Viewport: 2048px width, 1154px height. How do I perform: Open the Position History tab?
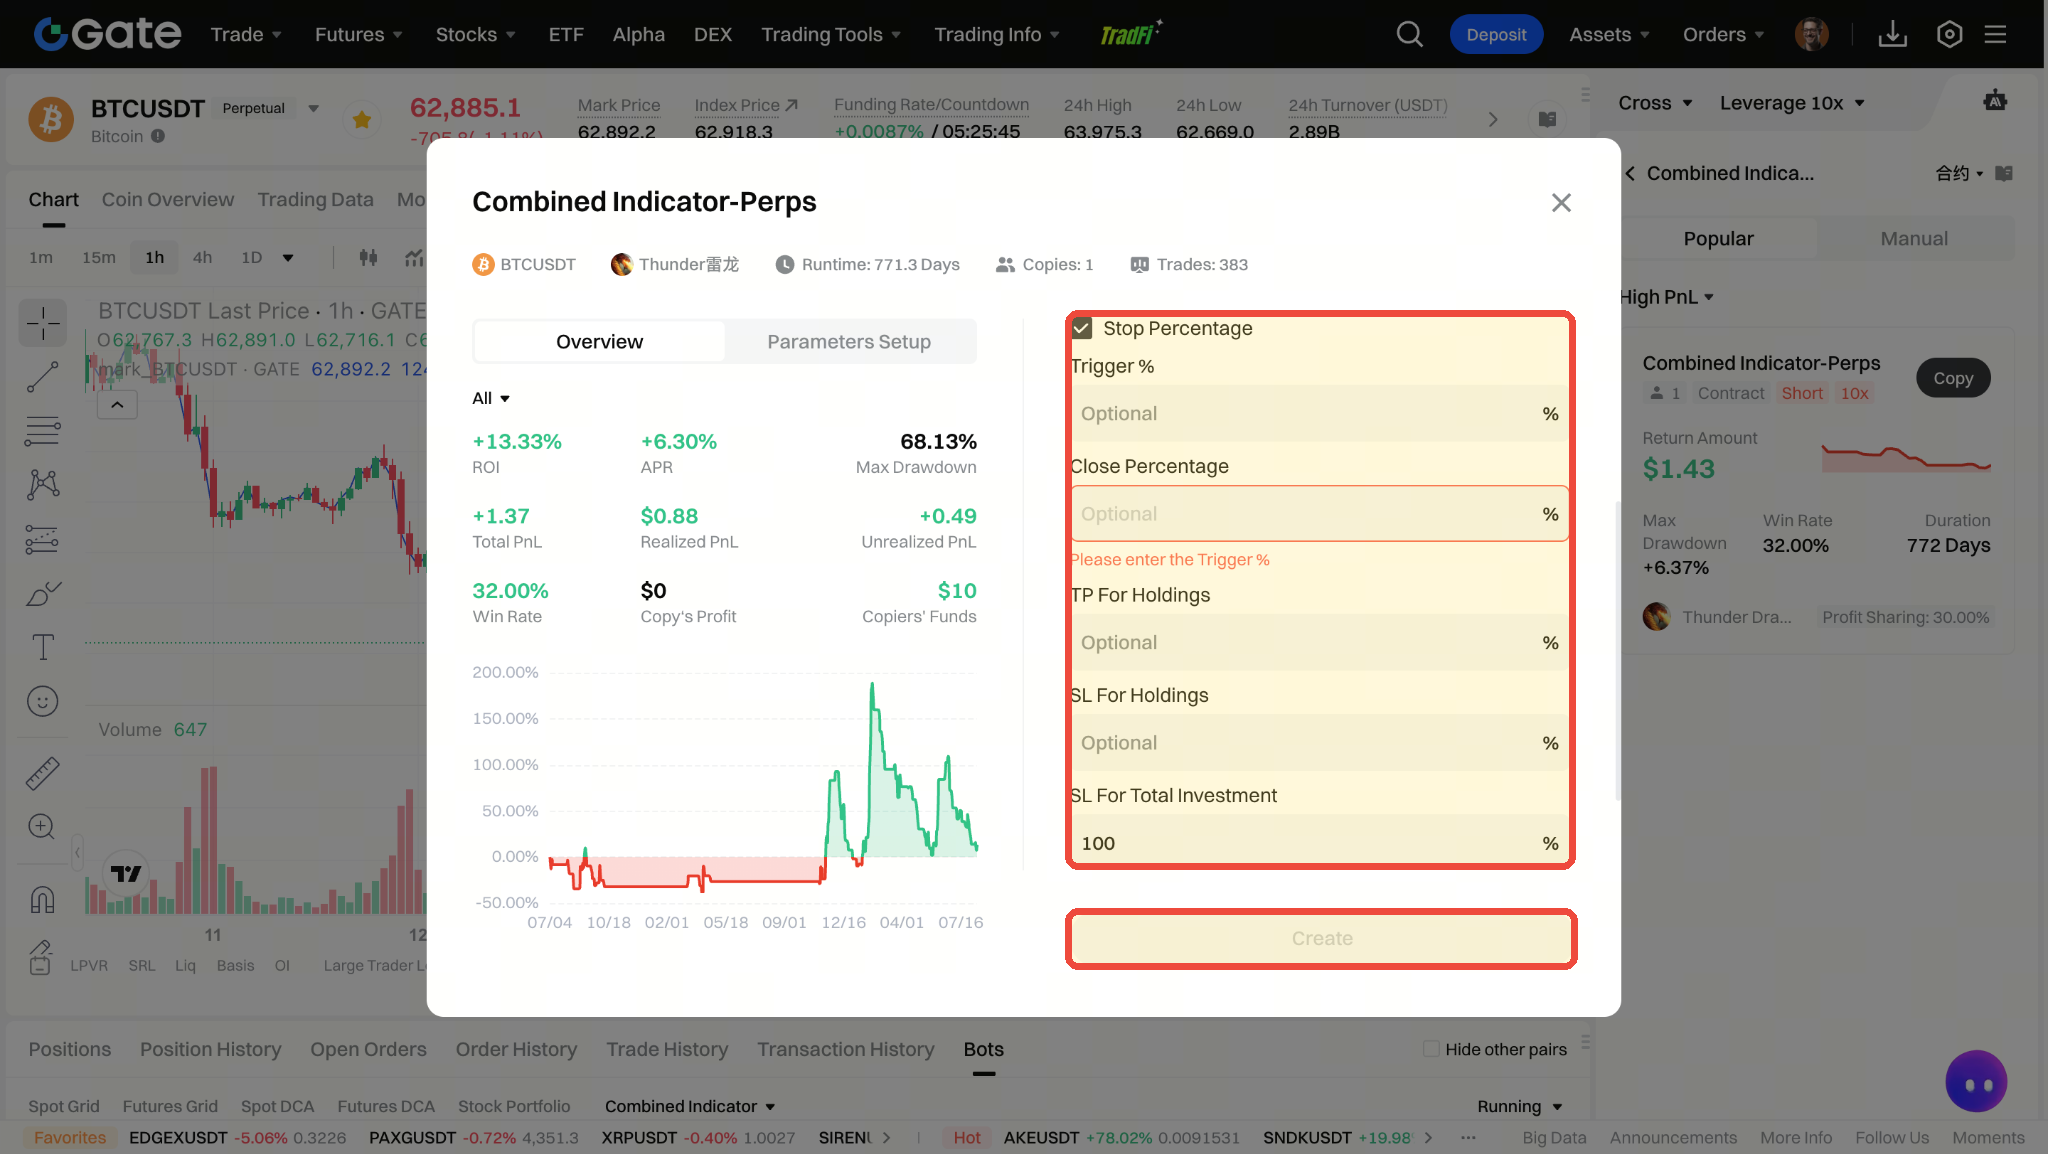click(210, 1049)
